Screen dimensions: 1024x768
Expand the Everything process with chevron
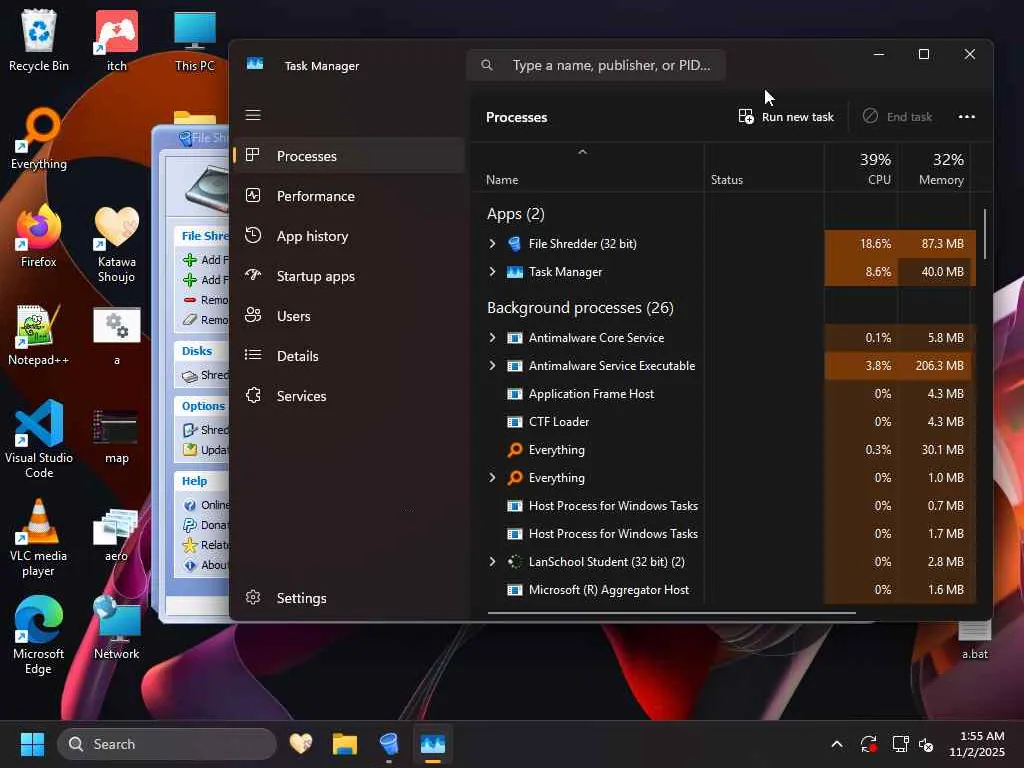tap(492, 477)
